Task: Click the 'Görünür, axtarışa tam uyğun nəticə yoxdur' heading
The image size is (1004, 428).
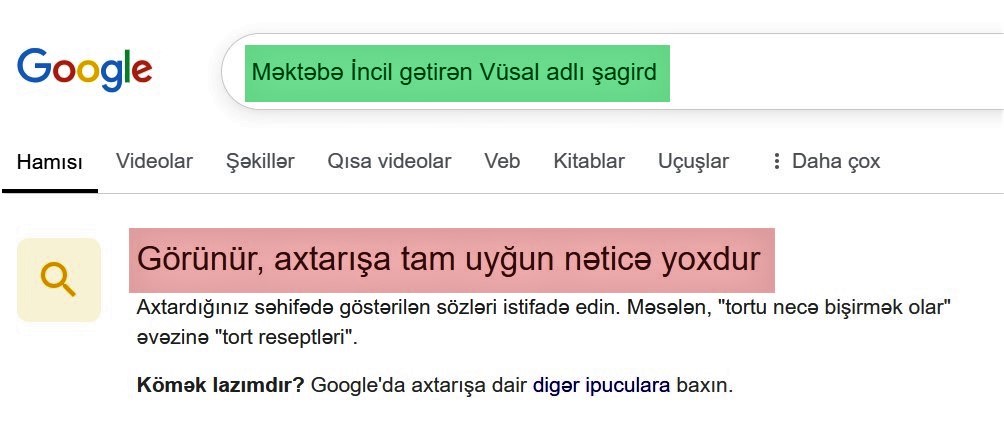Action: click(x=449, y=260)
